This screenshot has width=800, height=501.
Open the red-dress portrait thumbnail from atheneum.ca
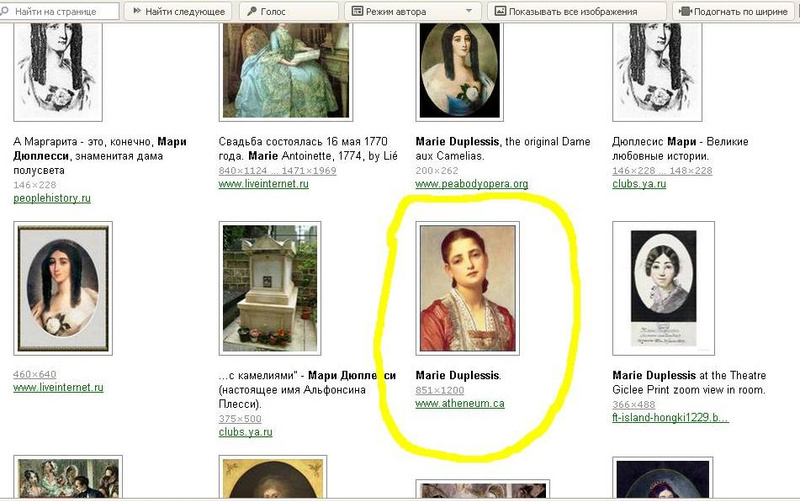point(467,288)
